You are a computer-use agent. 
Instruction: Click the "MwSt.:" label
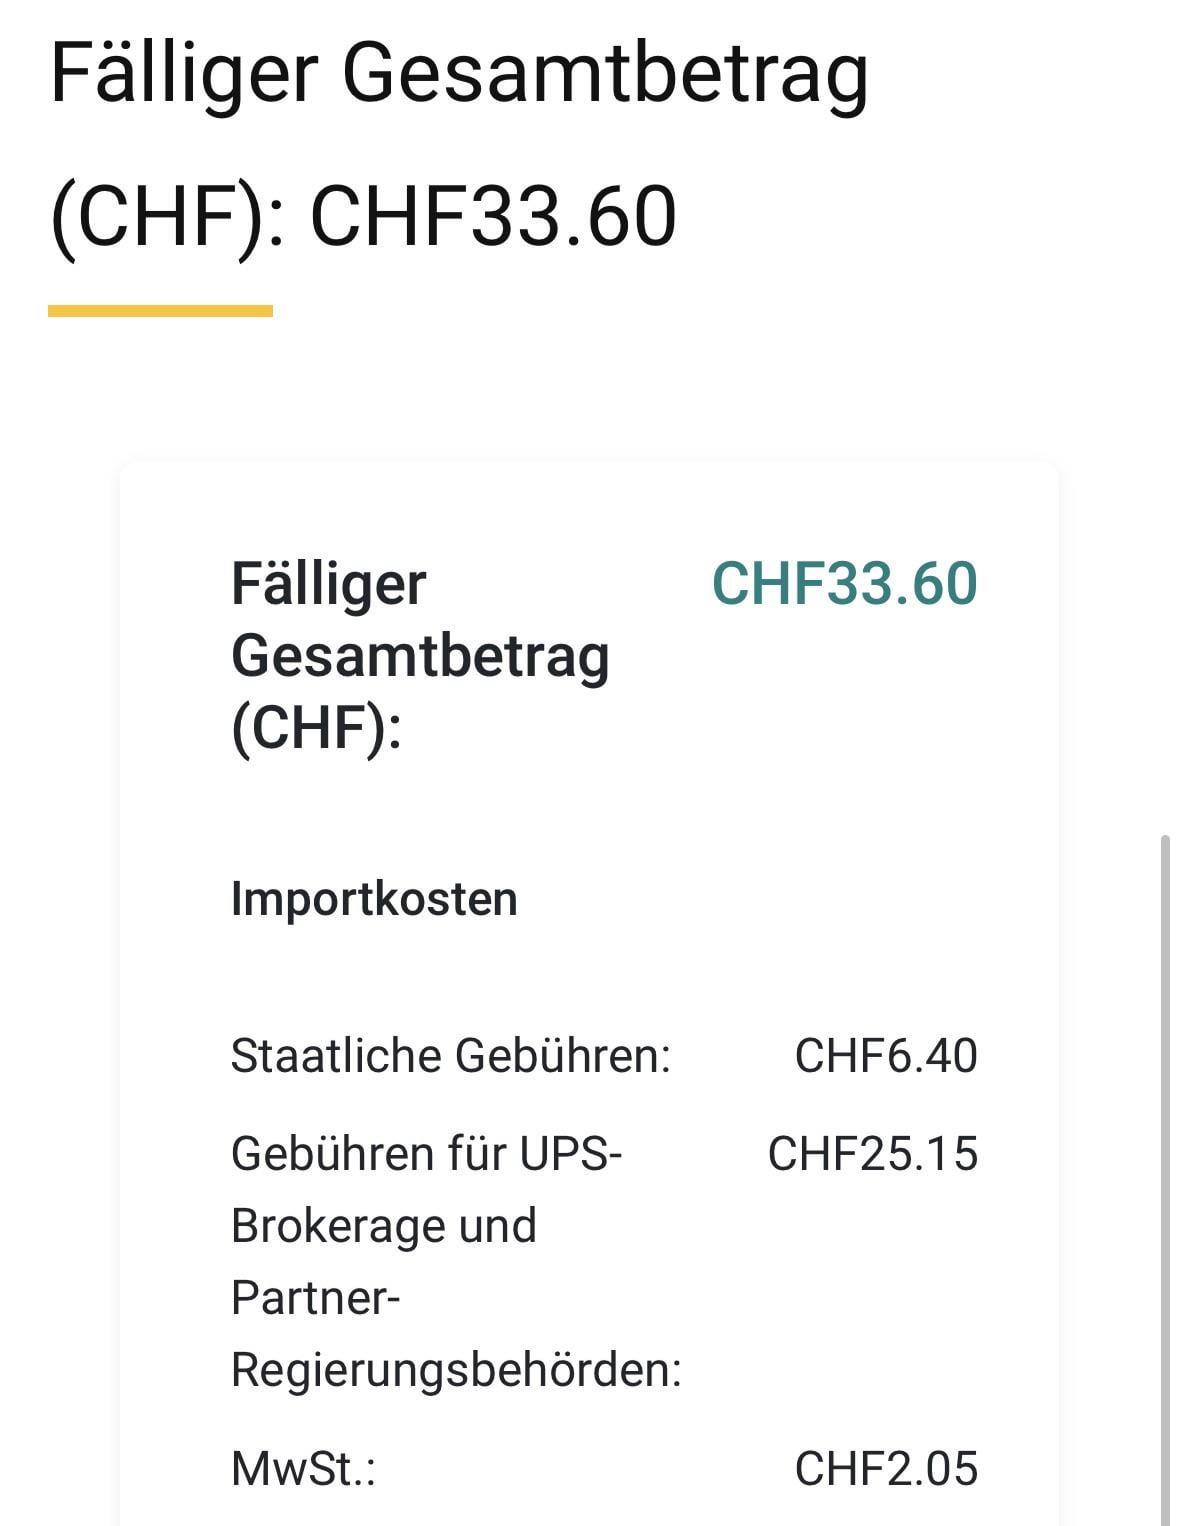tap(303, 1469)
